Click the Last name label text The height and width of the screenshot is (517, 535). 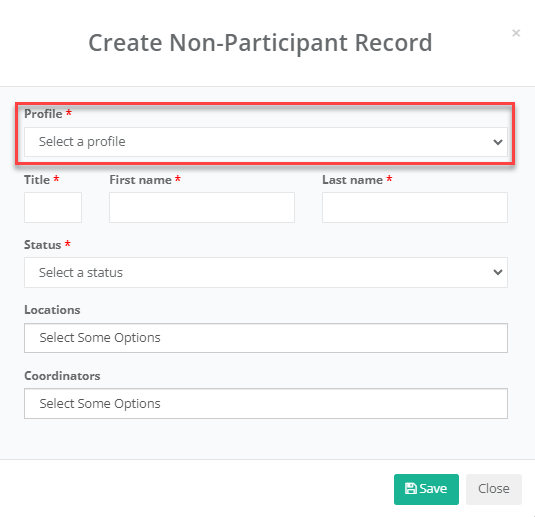[352, 180]
